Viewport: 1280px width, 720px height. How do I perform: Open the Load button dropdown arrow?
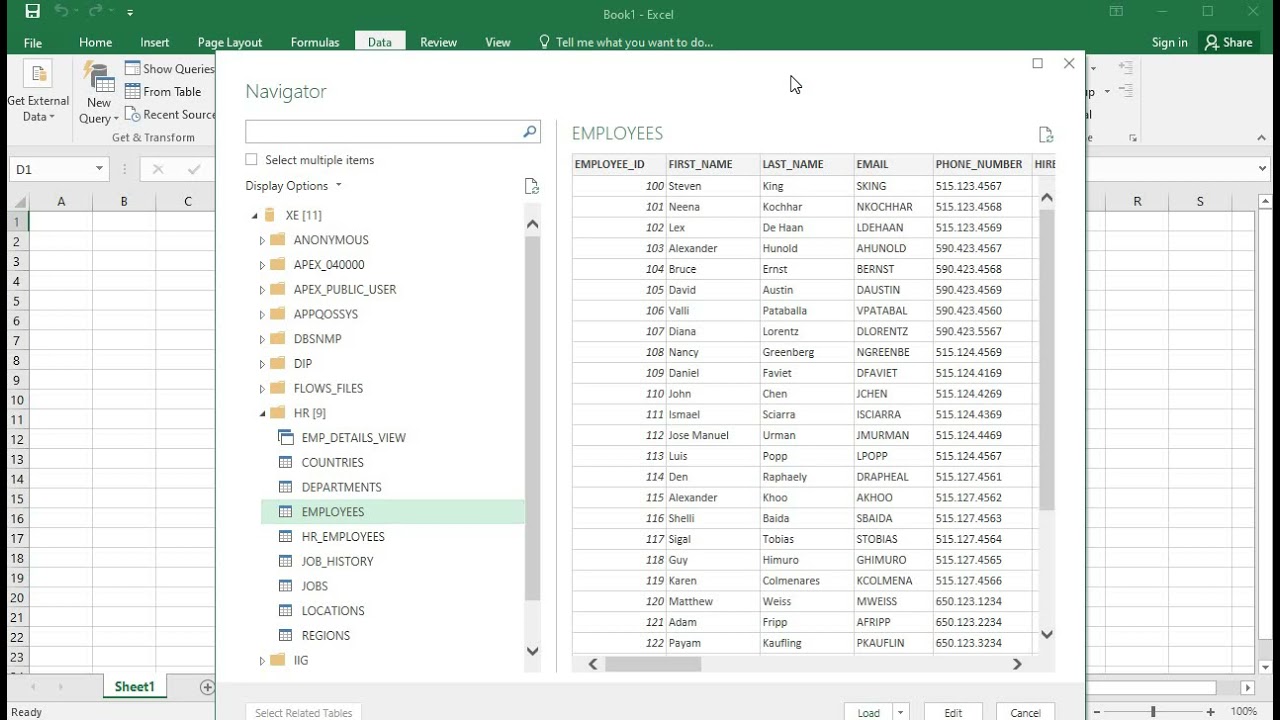(x=900, y=713)
